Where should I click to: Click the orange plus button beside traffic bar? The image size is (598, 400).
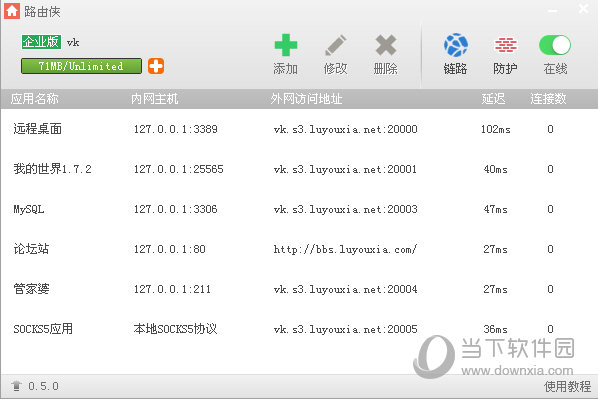click(156, 66)
